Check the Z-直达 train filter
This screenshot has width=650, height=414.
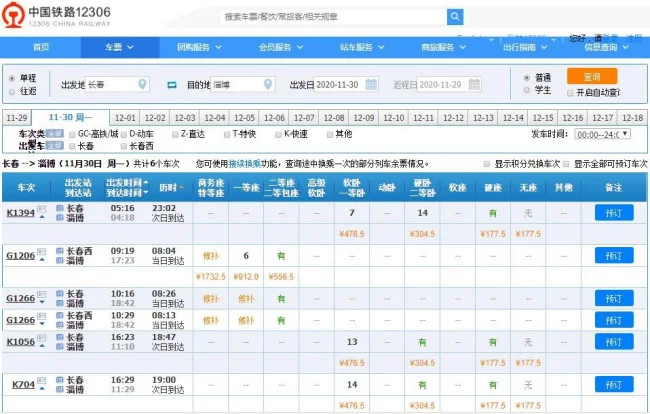coord(175,134)
